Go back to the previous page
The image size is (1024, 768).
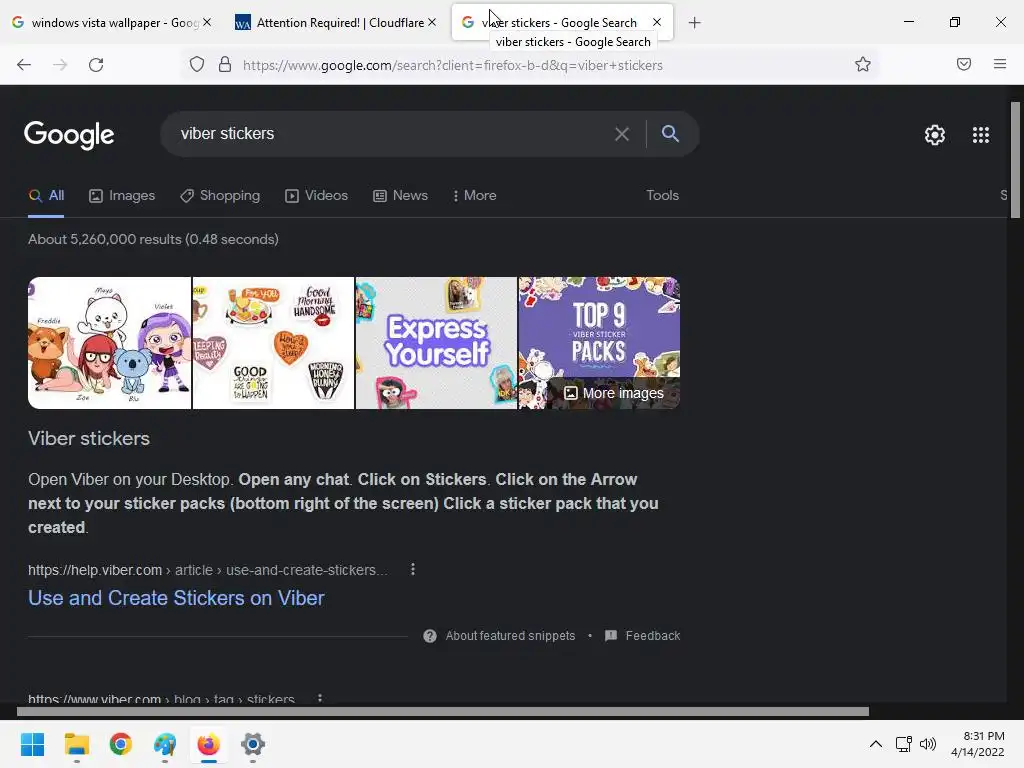point(24,65)
